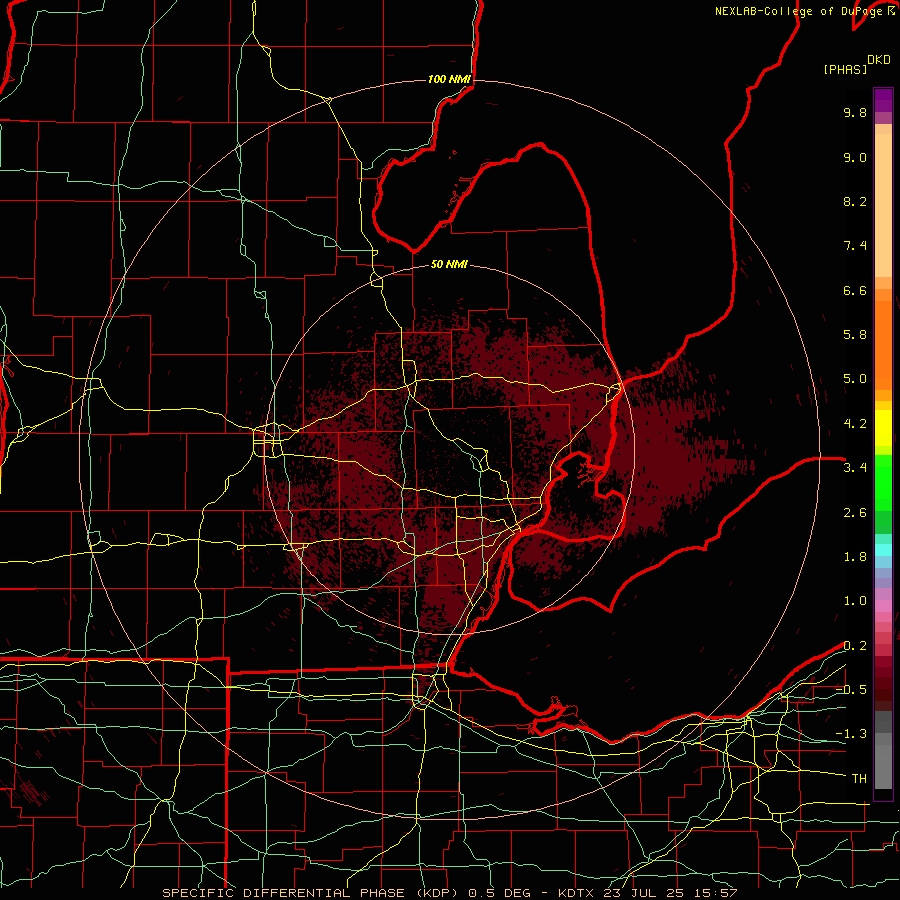
Task: Click the 6.6 legend value
Action: point(855,290)
